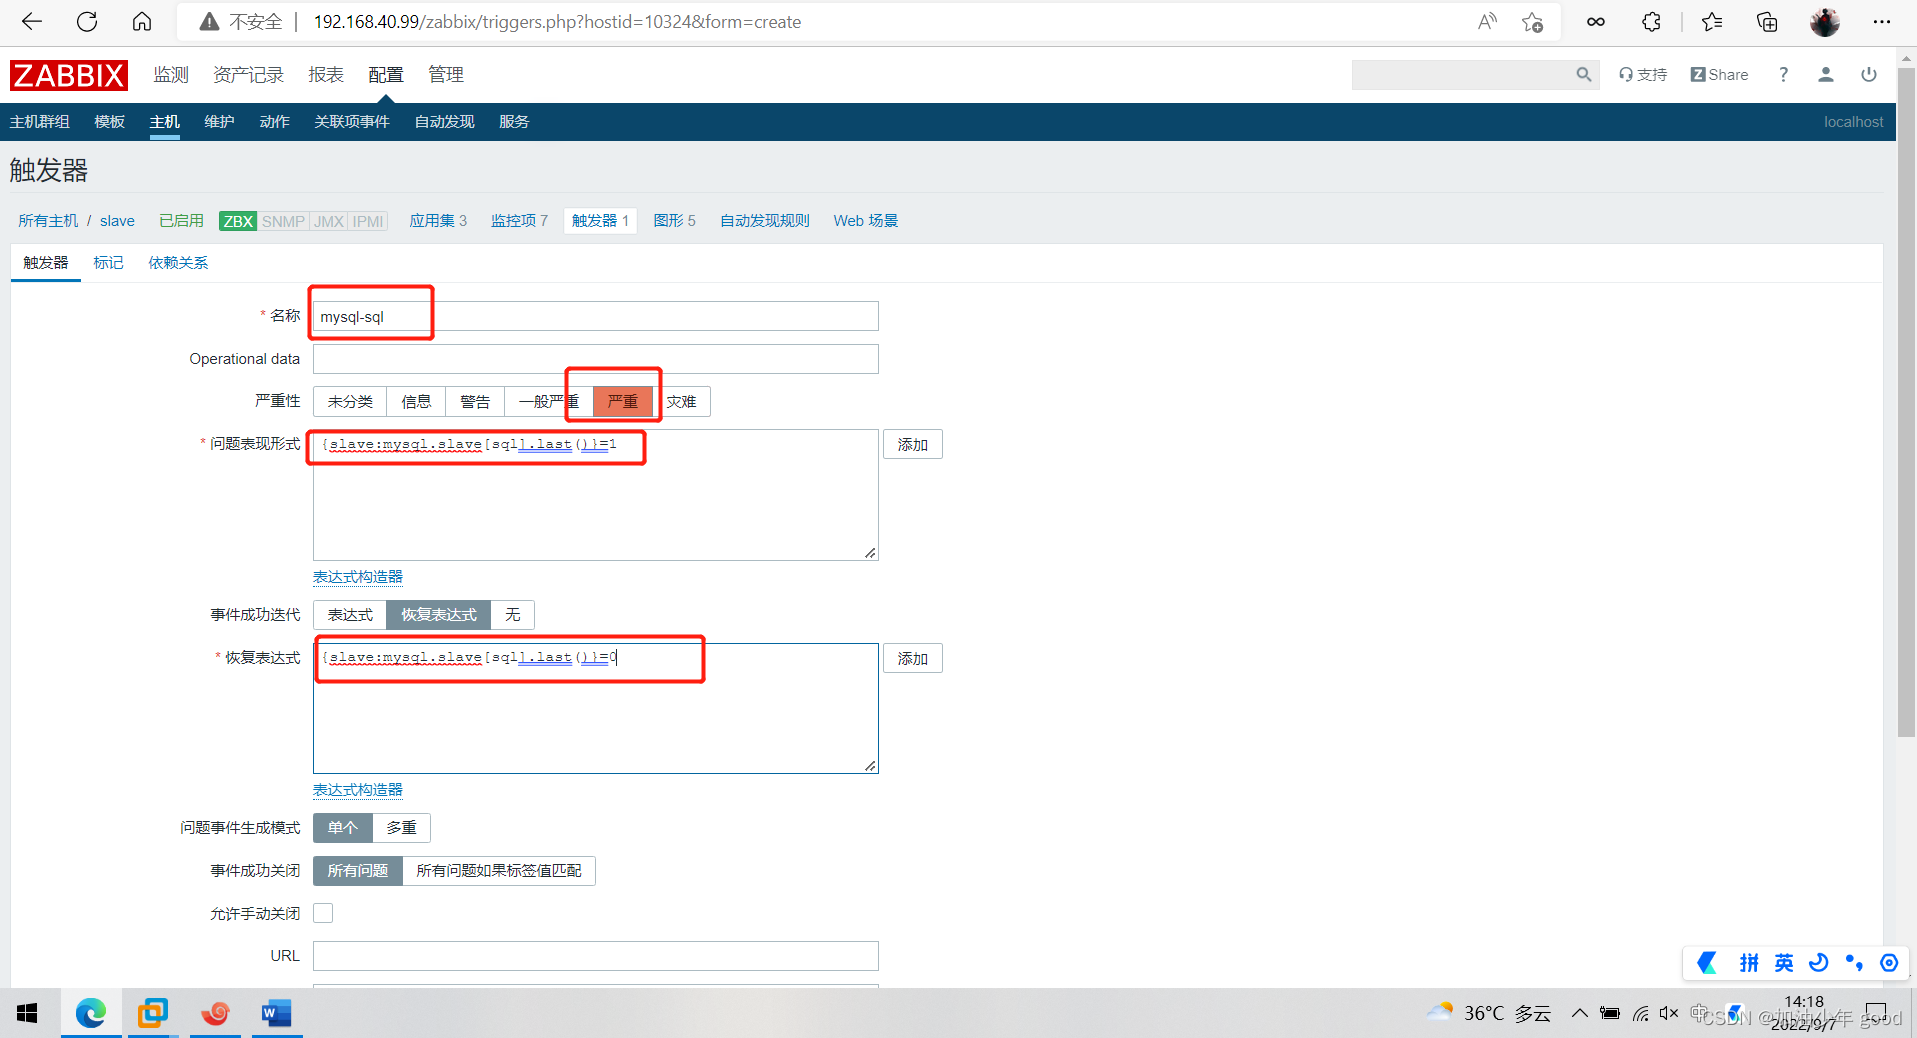Image resolution: width=1917 pixels, height=1038 pixels.
Task: Click the Operational data field
Action: 596,359
